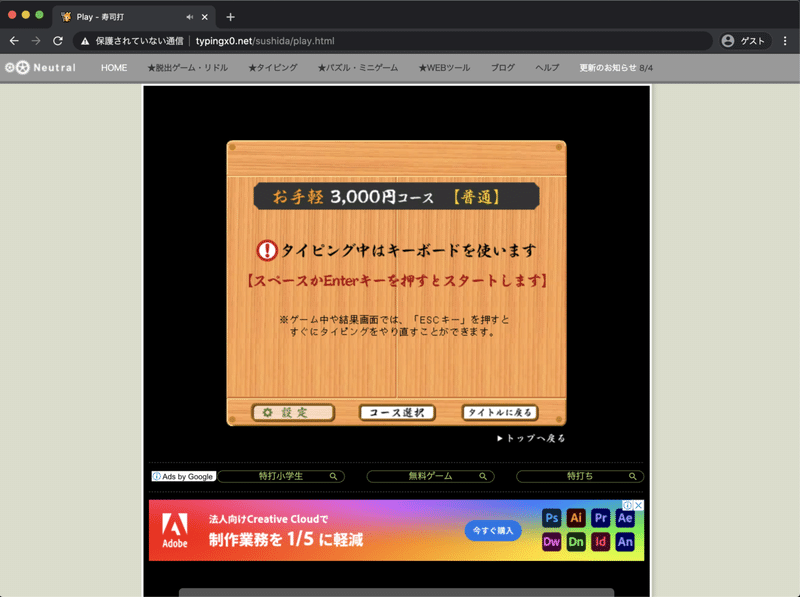Click the Pr icon in ad
Image resolution: width=800 pixels, height=597 pixels.
tap(601, 518)
